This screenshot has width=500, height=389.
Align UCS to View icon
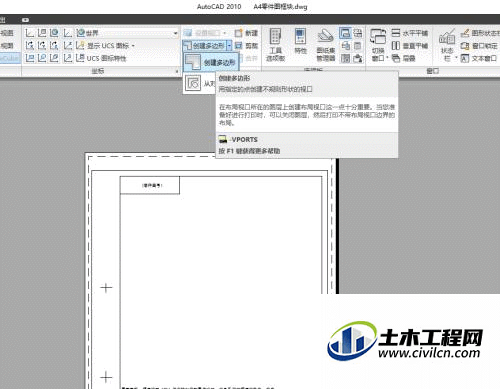click(x=30, y=58)
